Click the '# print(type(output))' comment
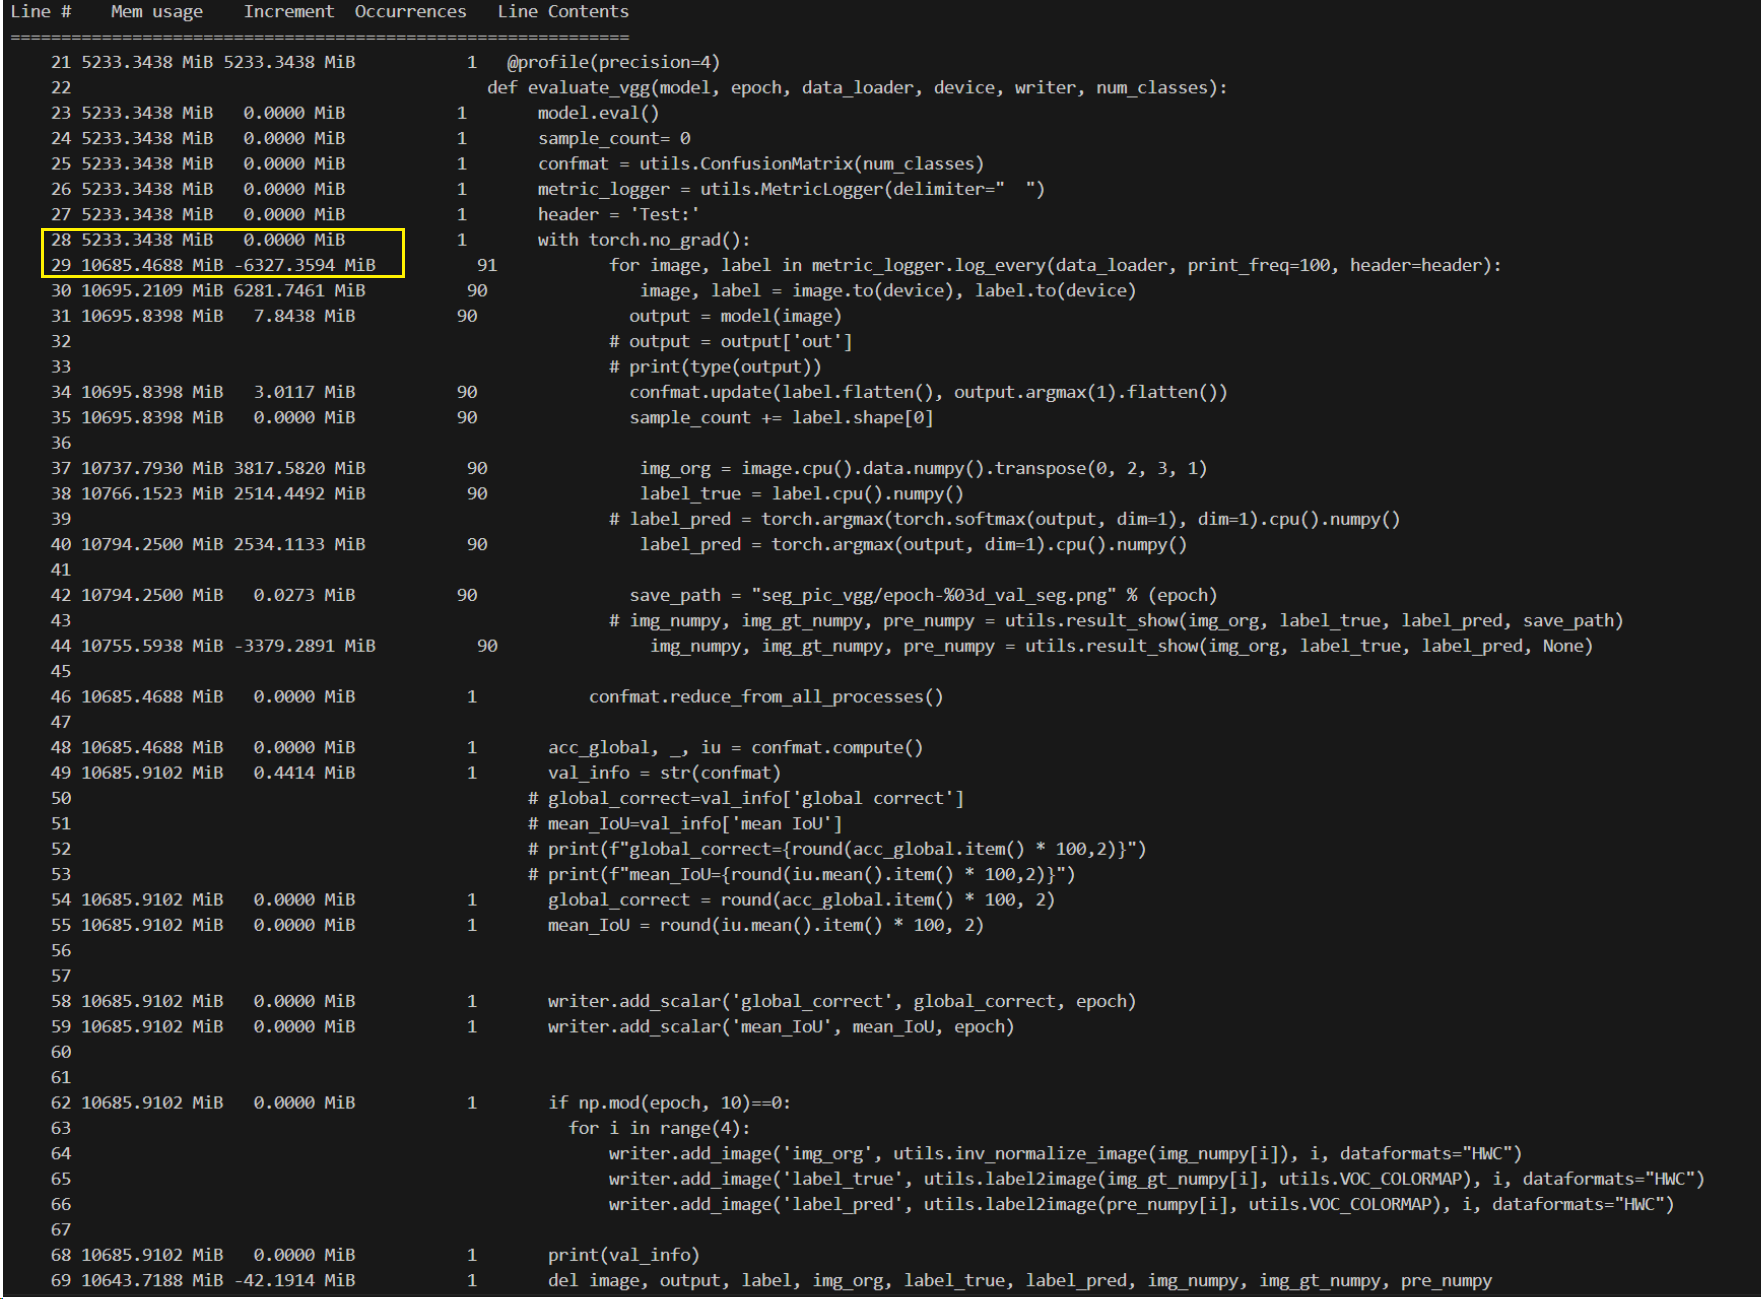This screenshot has width=1761, height=1299. 715,367
